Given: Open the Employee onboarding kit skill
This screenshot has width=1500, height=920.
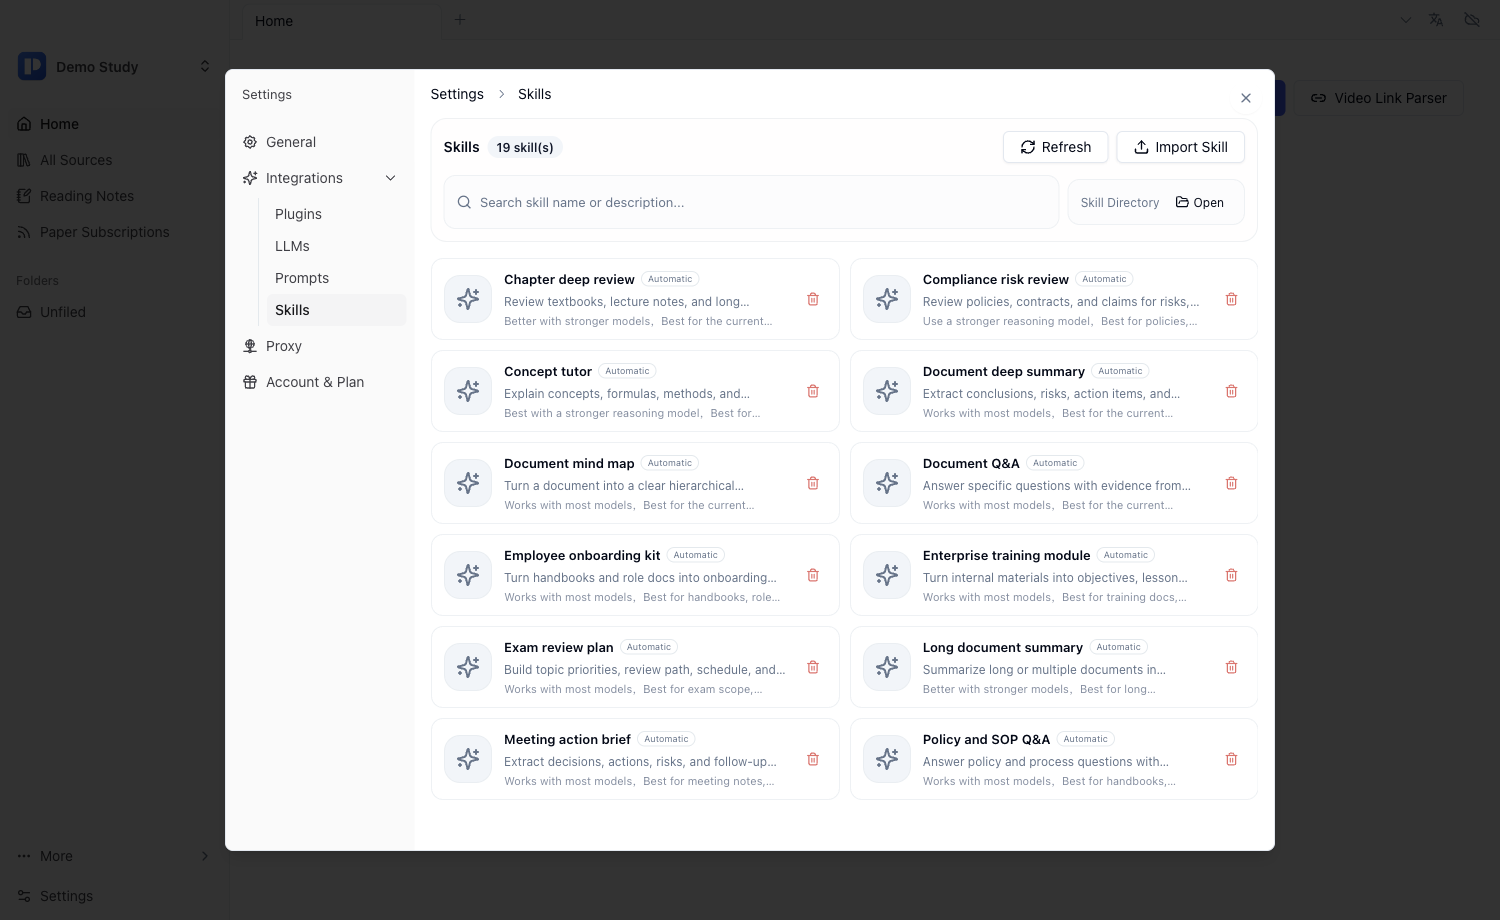Looking at the screenshot, I should [x=635, y=575].
